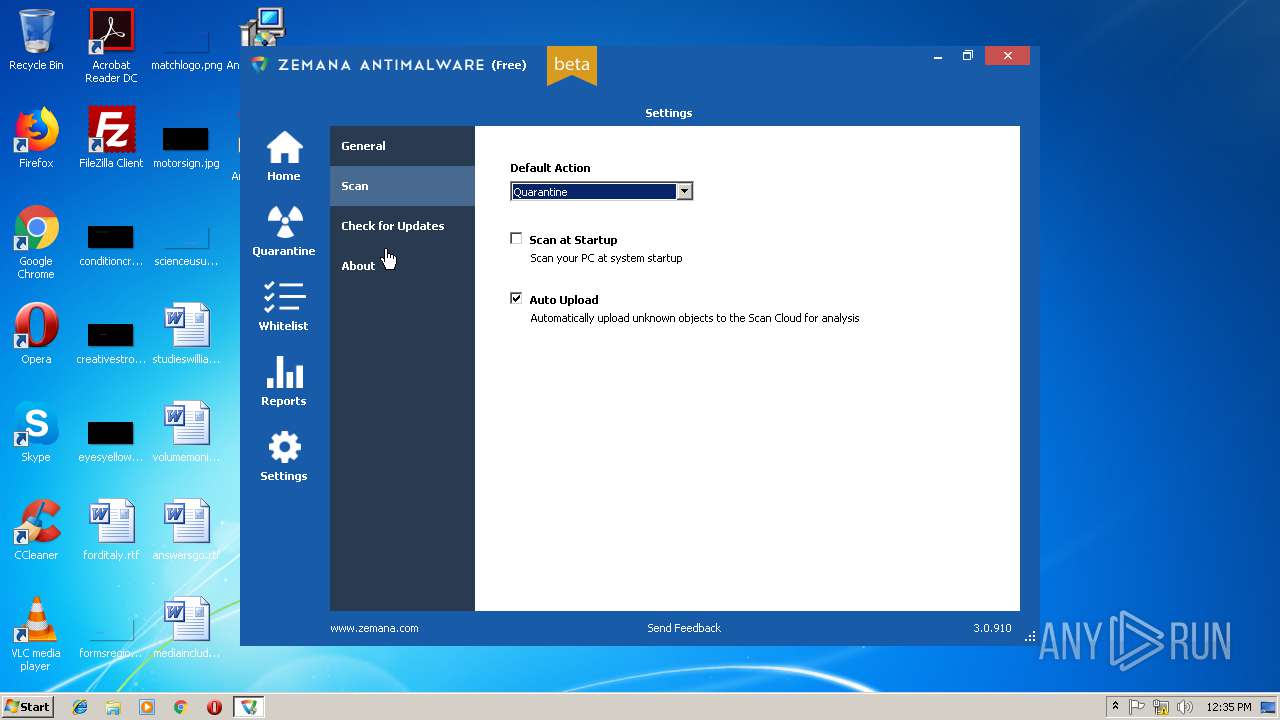Select the mediainclud... Word document icon
The width and height of the screenshot is (1280, 720).
(186, 628)
